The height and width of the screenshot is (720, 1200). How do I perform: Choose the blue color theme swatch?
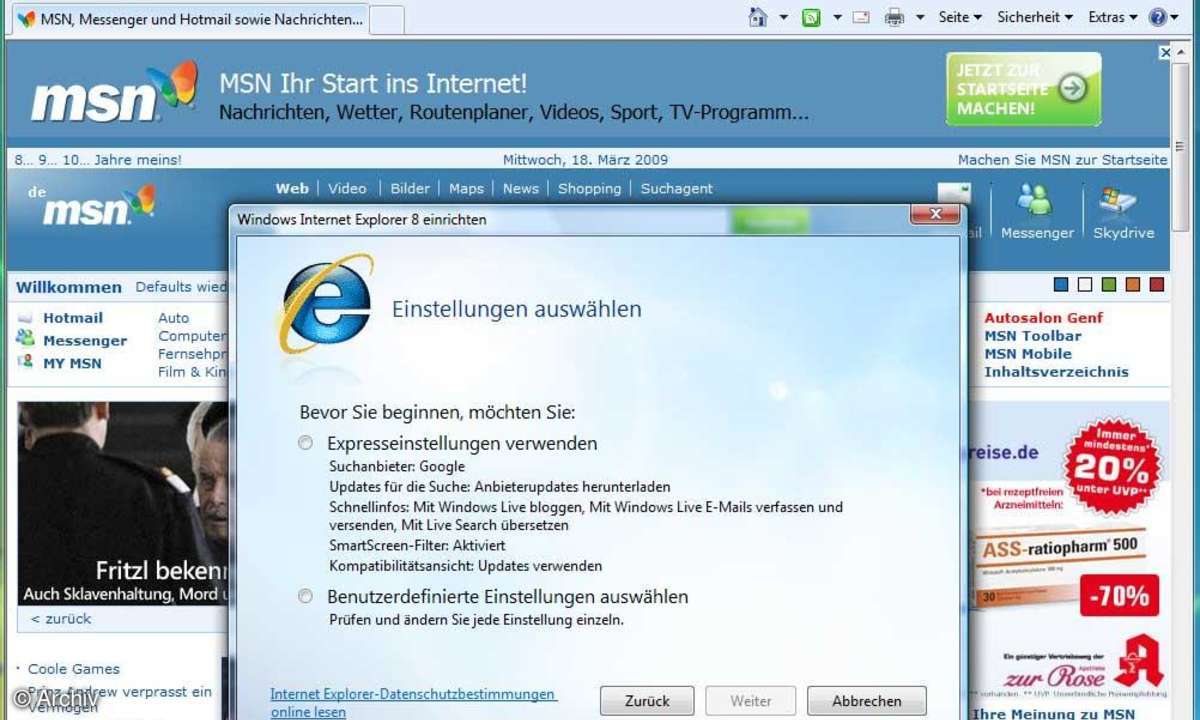[x=1061, y=285]
